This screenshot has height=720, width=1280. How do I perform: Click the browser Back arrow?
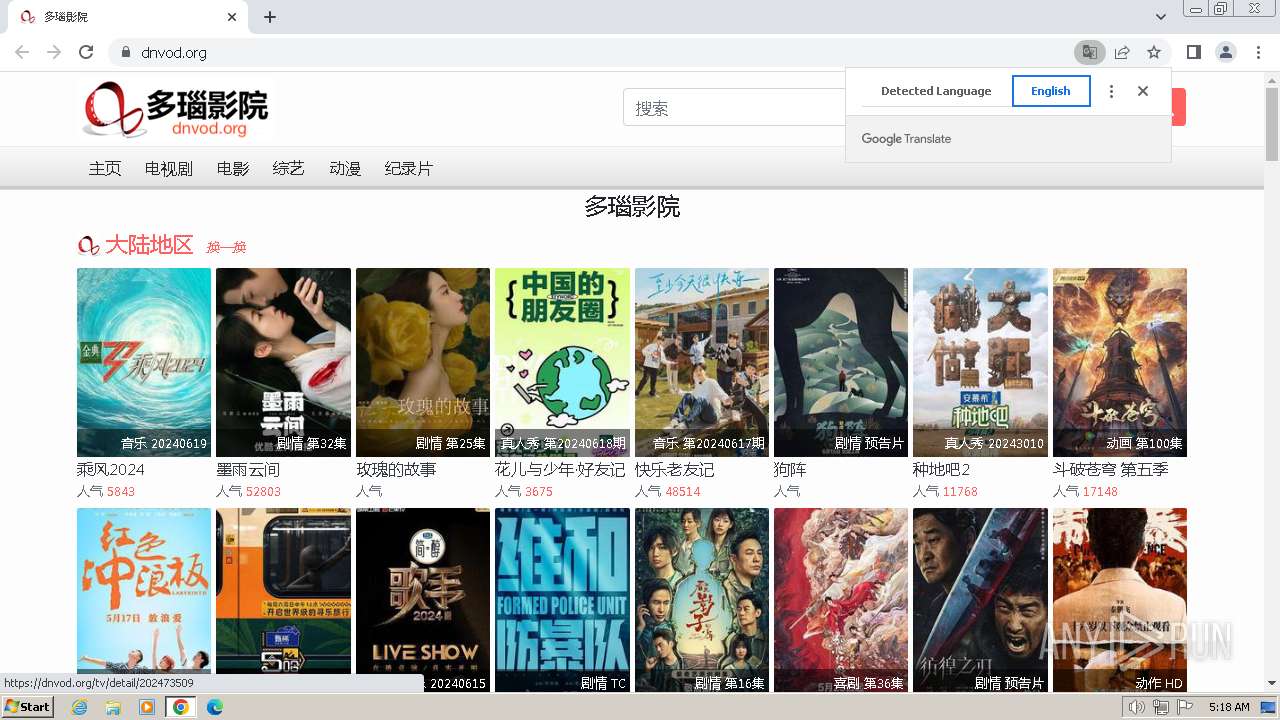coord(22,52)
